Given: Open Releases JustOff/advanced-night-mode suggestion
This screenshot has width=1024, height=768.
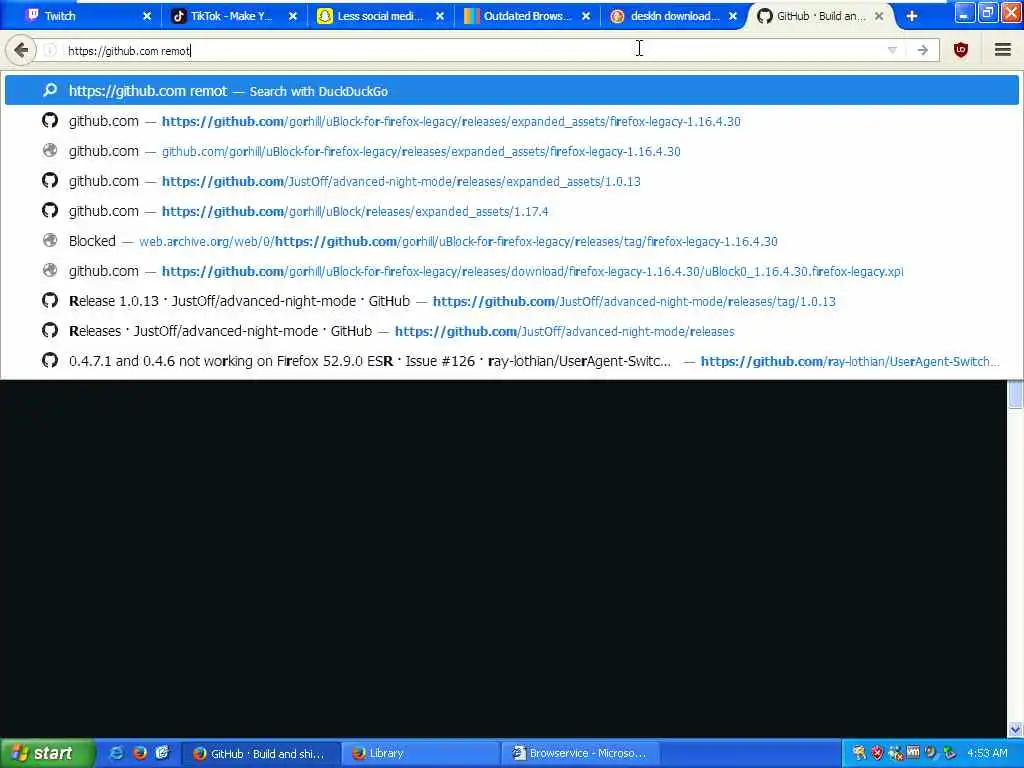Looking at the screenshot, I should click(511, 331).
